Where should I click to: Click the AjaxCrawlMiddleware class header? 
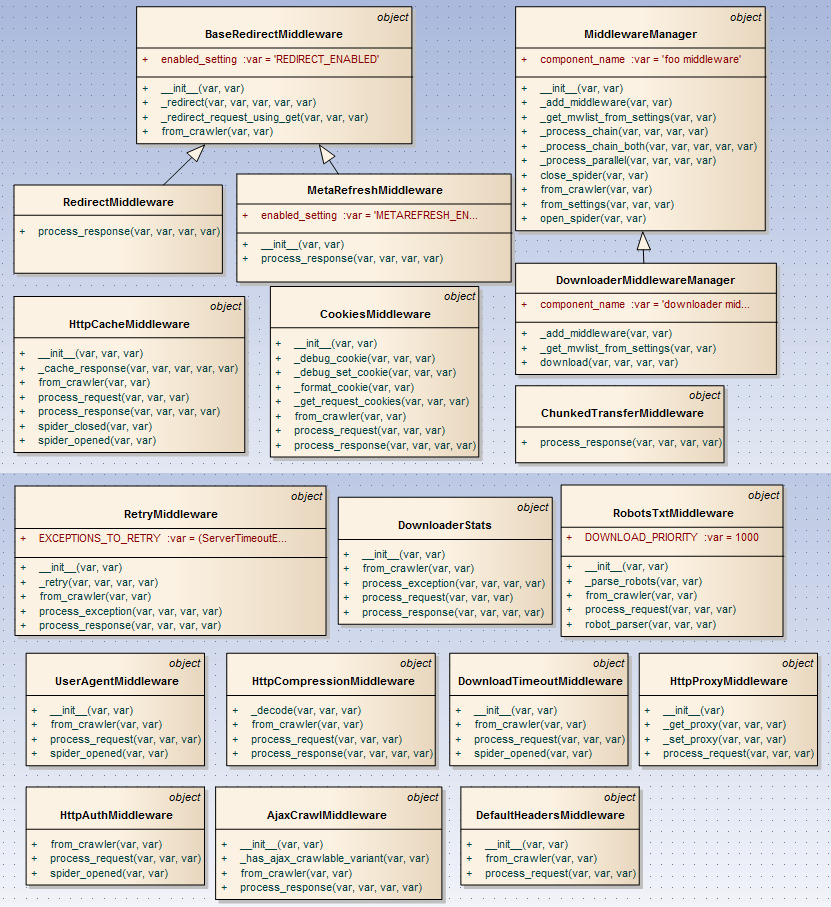click(328, 815)
